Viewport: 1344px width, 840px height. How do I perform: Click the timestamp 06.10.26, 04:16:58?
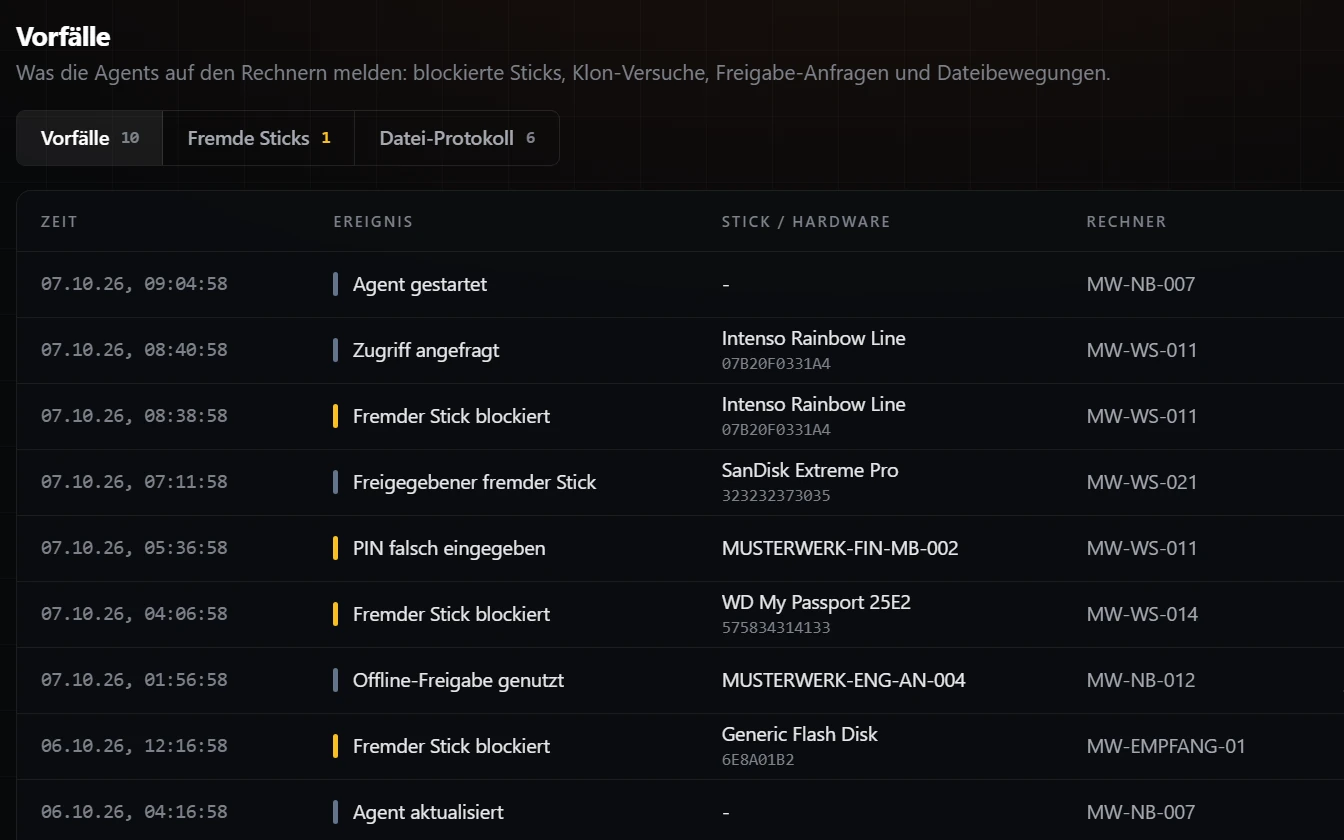pos(134,812)
